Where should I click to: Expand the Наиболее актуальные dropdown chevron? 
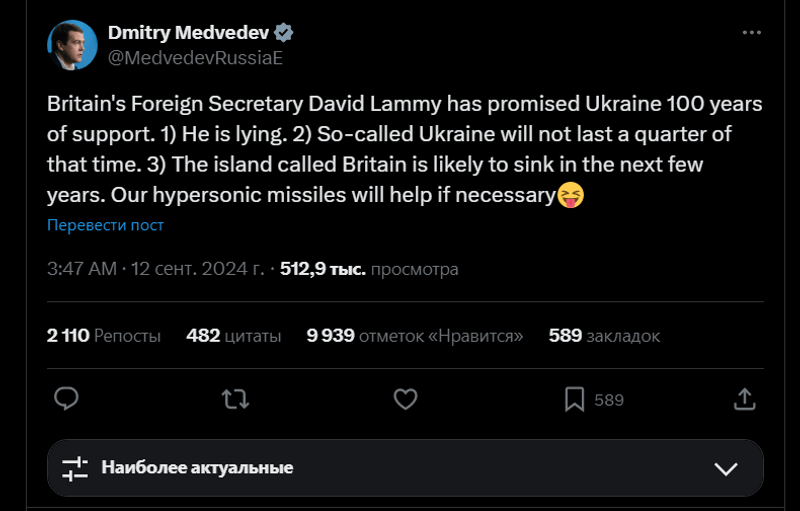726,468
